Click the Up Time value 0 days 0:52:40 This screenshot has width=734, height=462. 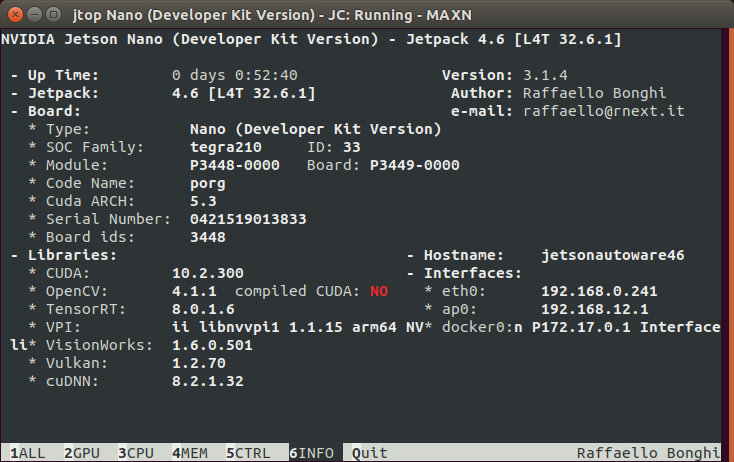point(235,75)
